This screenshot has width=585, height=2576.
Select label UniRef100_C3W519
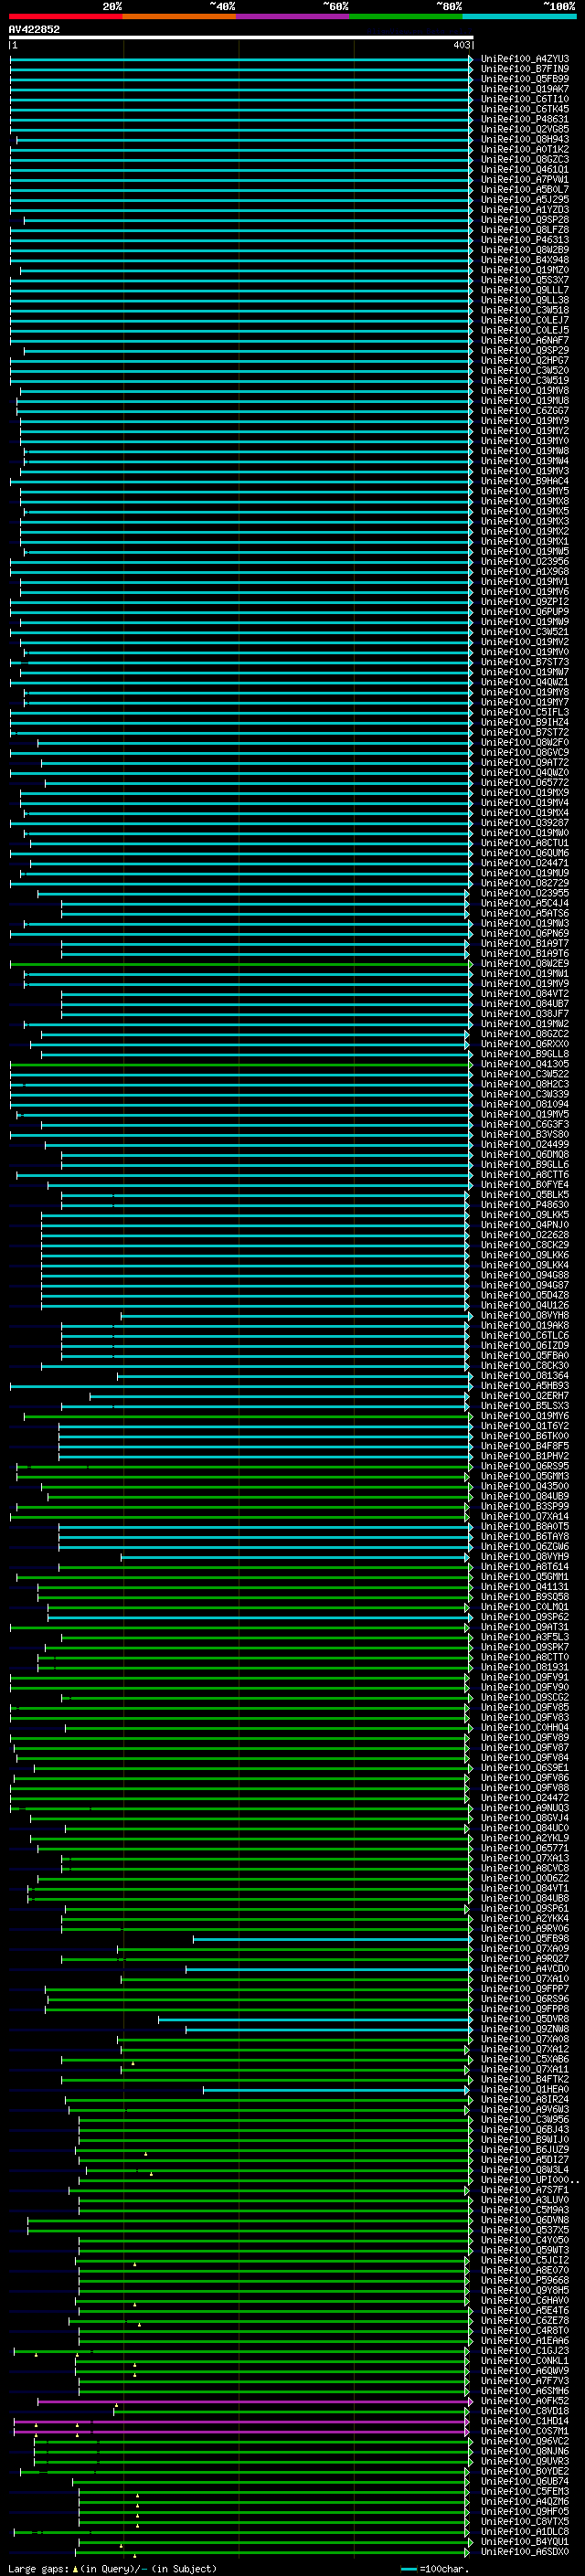(524, 380)
